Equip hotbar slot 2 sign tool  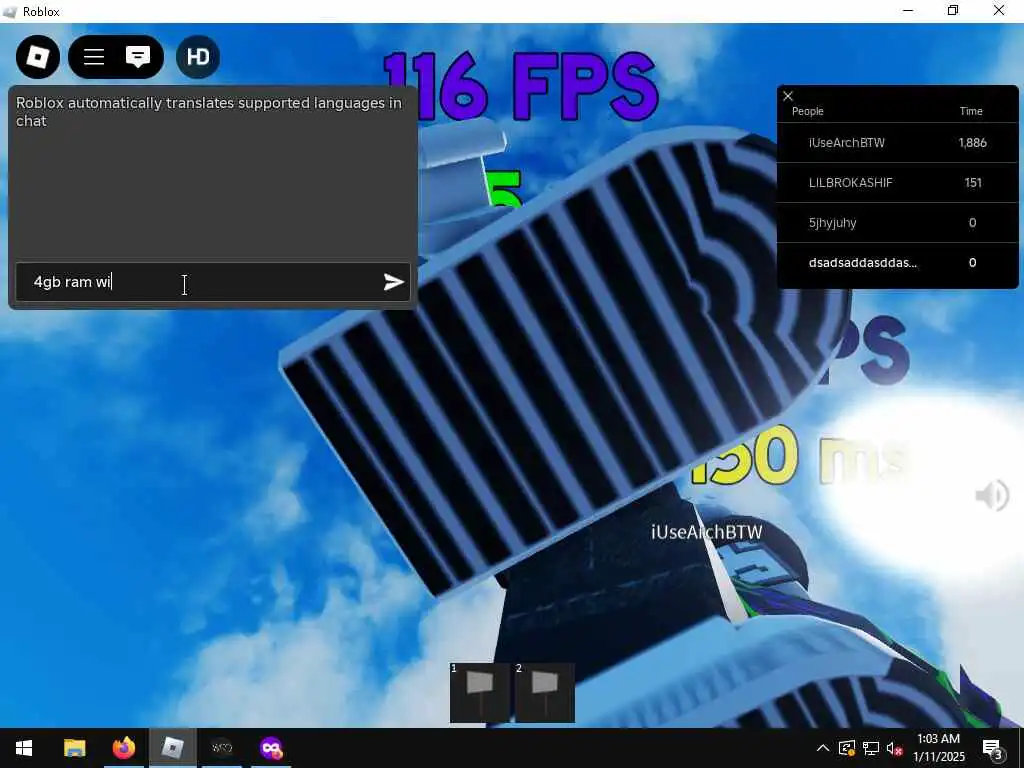coord(545,693)
